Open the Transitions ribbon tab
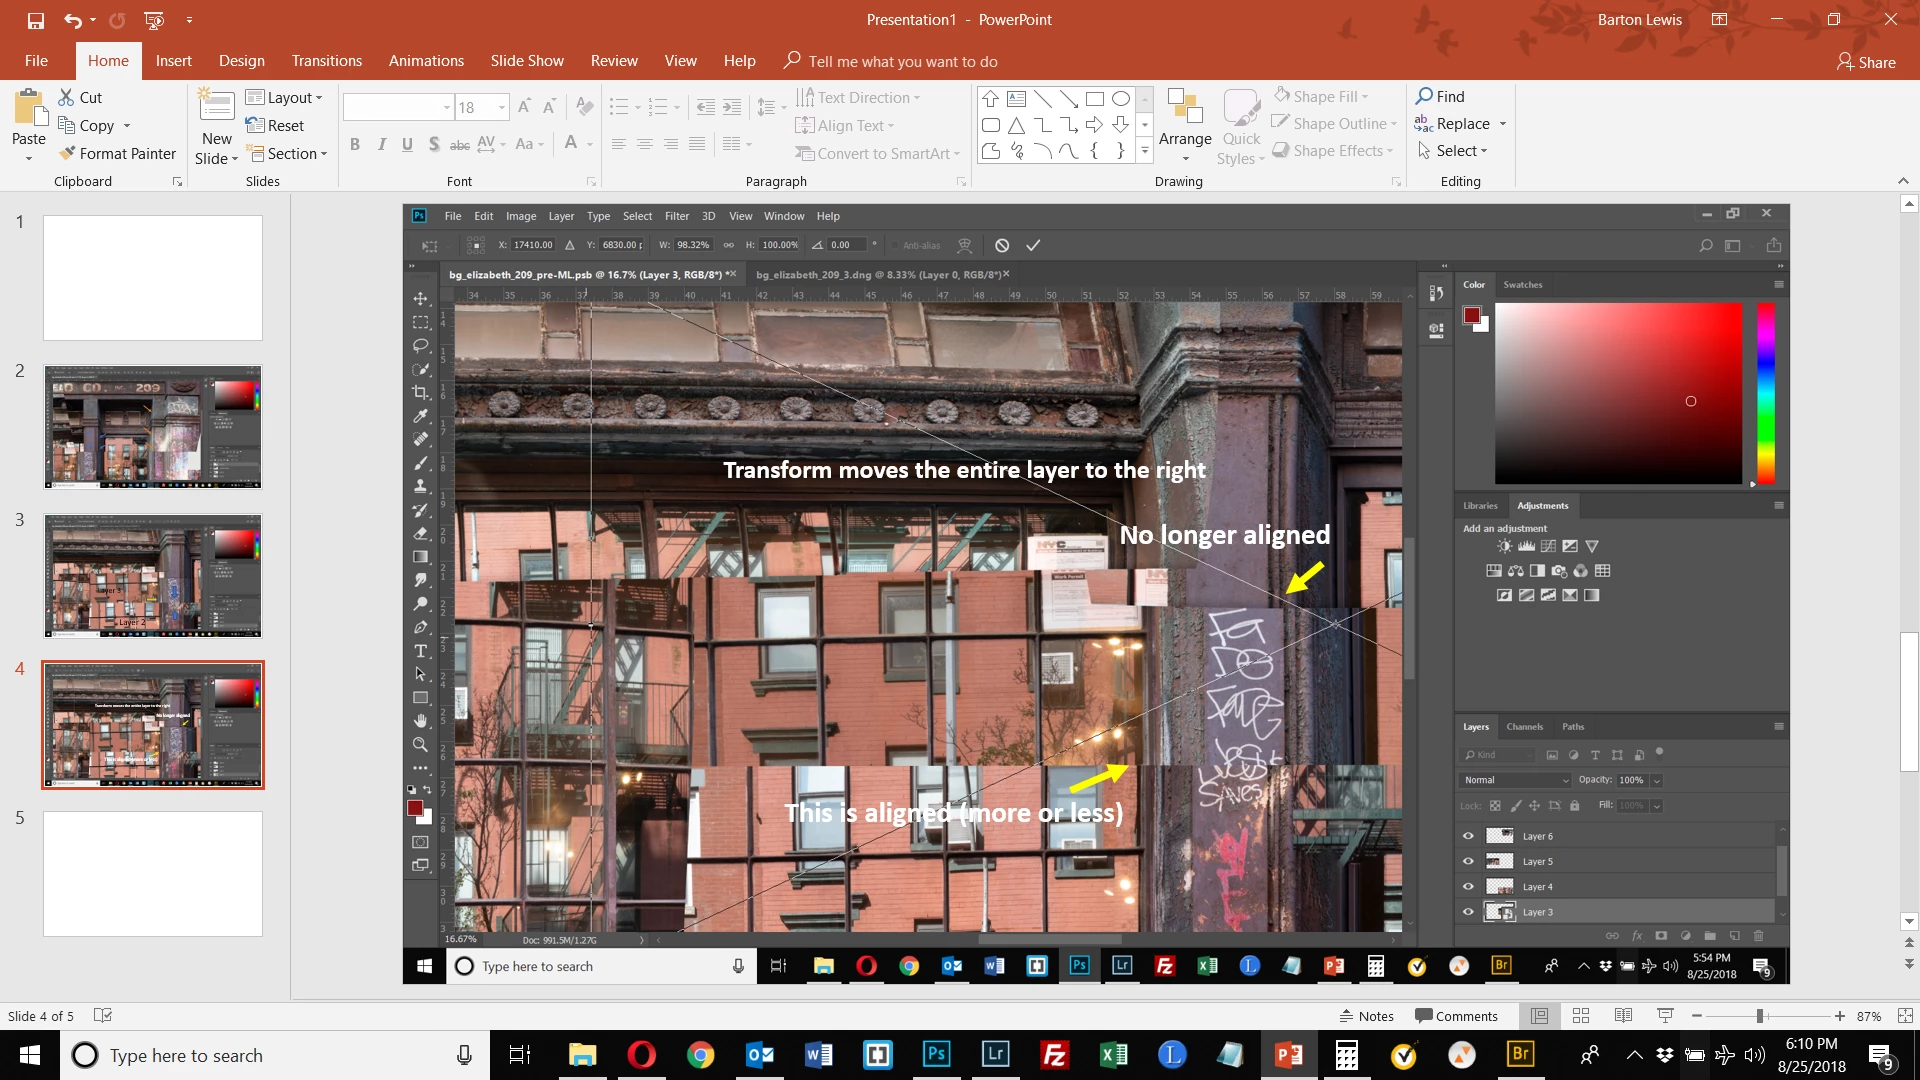1920x1080 pixels. pos(327,61)
